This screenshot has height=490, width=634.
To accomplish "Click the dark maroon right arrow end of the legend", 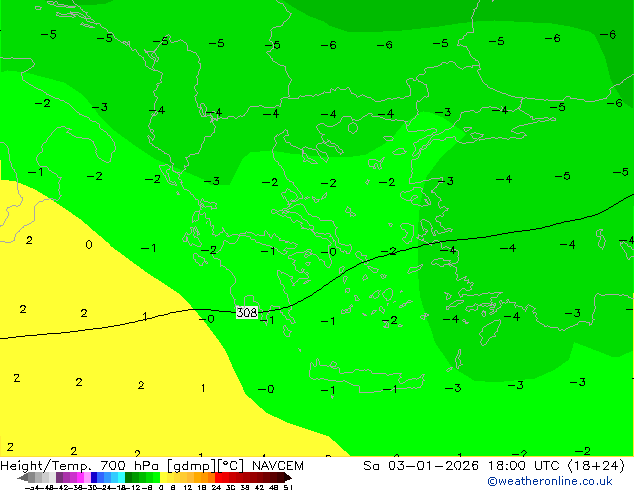I will pyautogui.click(x=288, y=477).
